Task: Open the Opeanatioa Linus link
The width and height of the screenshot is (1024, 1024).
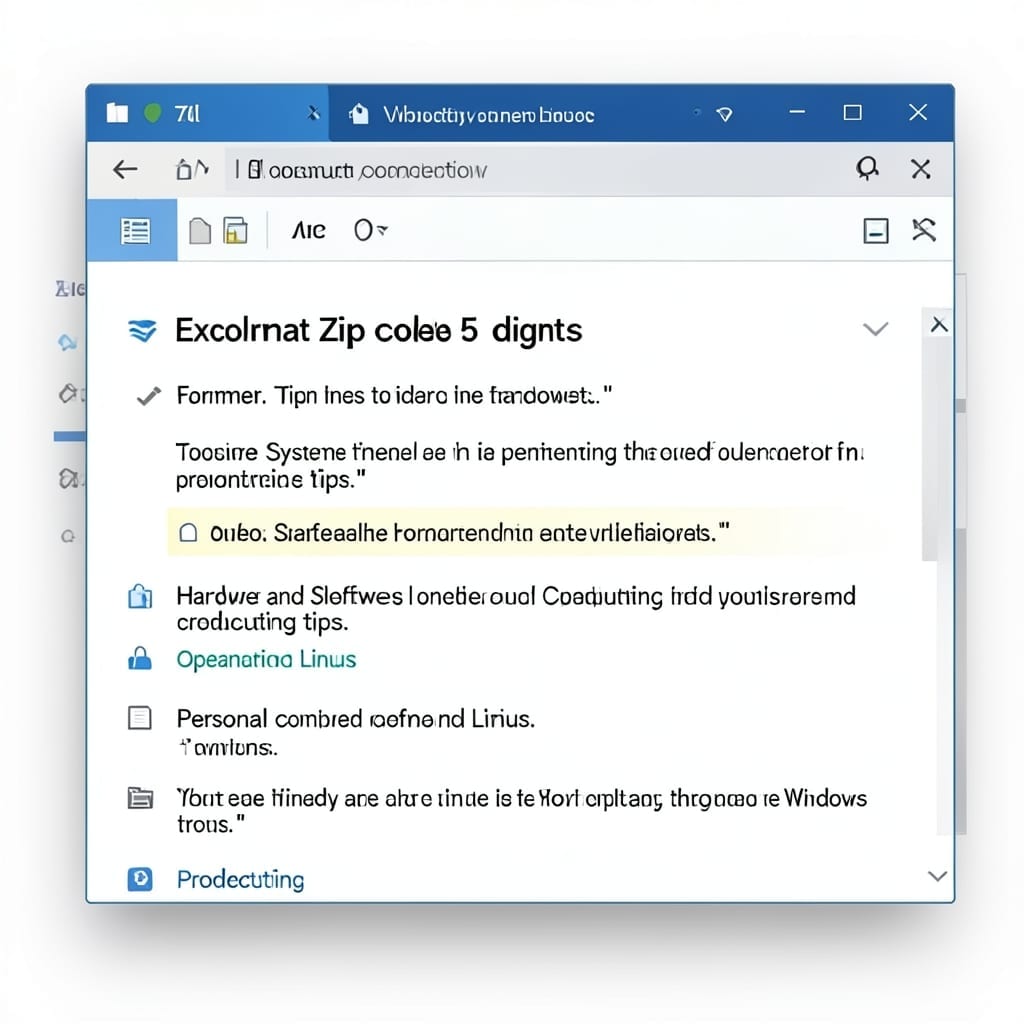Action: (266, 660)
